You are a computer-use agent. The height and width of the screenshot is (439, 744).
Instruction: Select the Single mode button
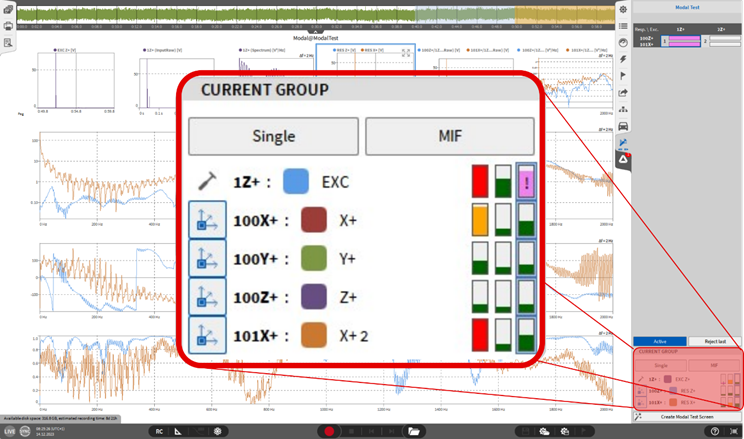pos(273,136)
